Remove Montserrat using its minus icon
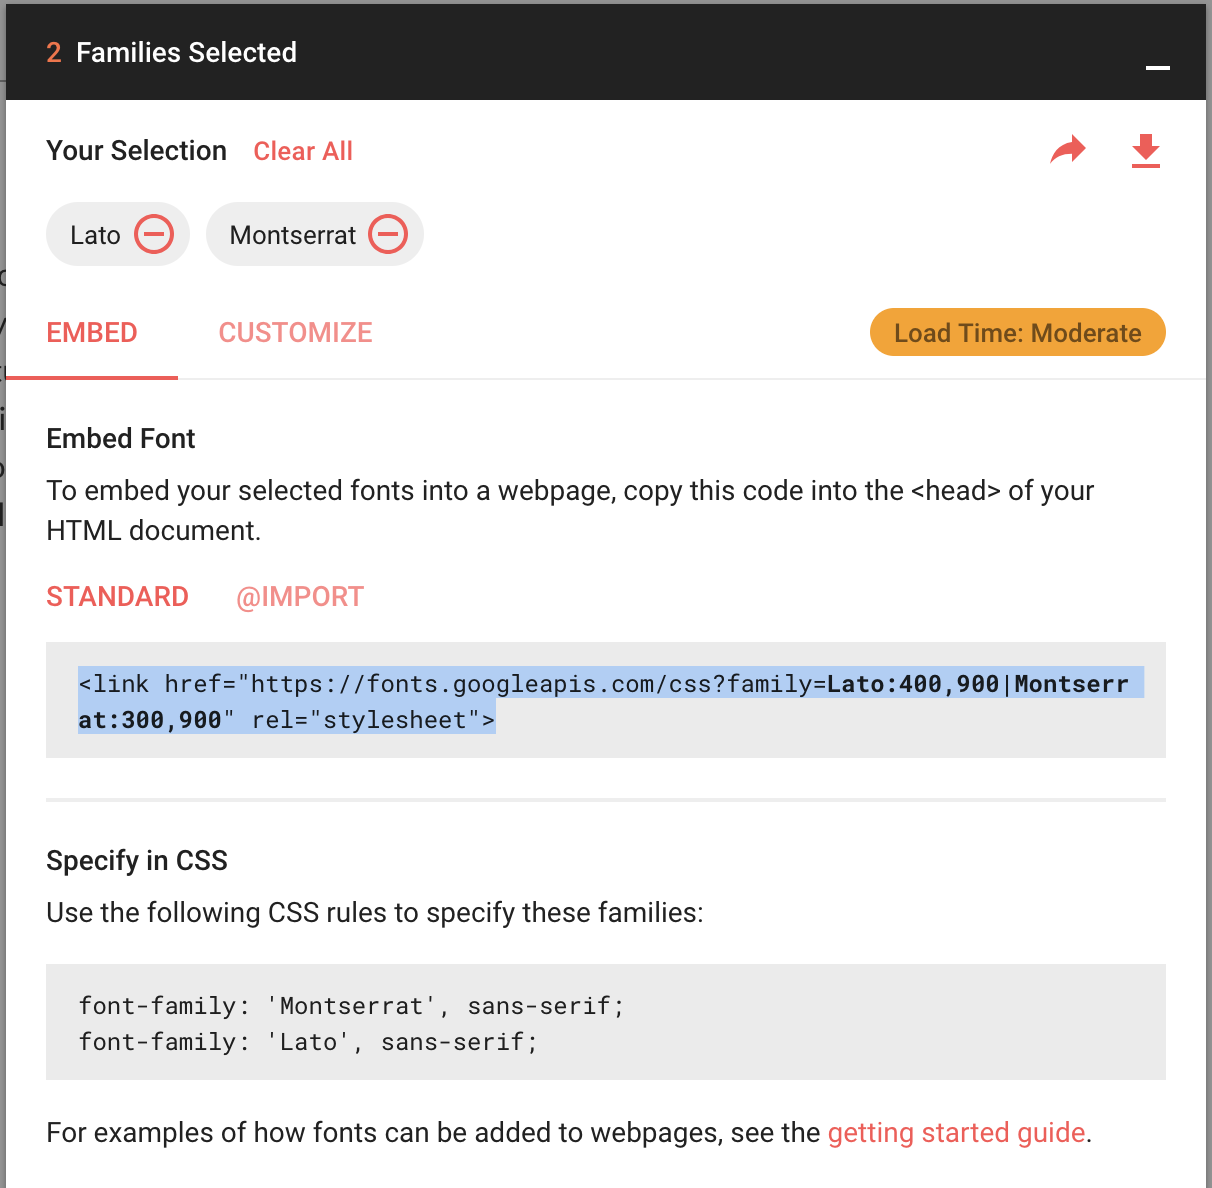1212x1188 pixels. click(x=388, y=235)
